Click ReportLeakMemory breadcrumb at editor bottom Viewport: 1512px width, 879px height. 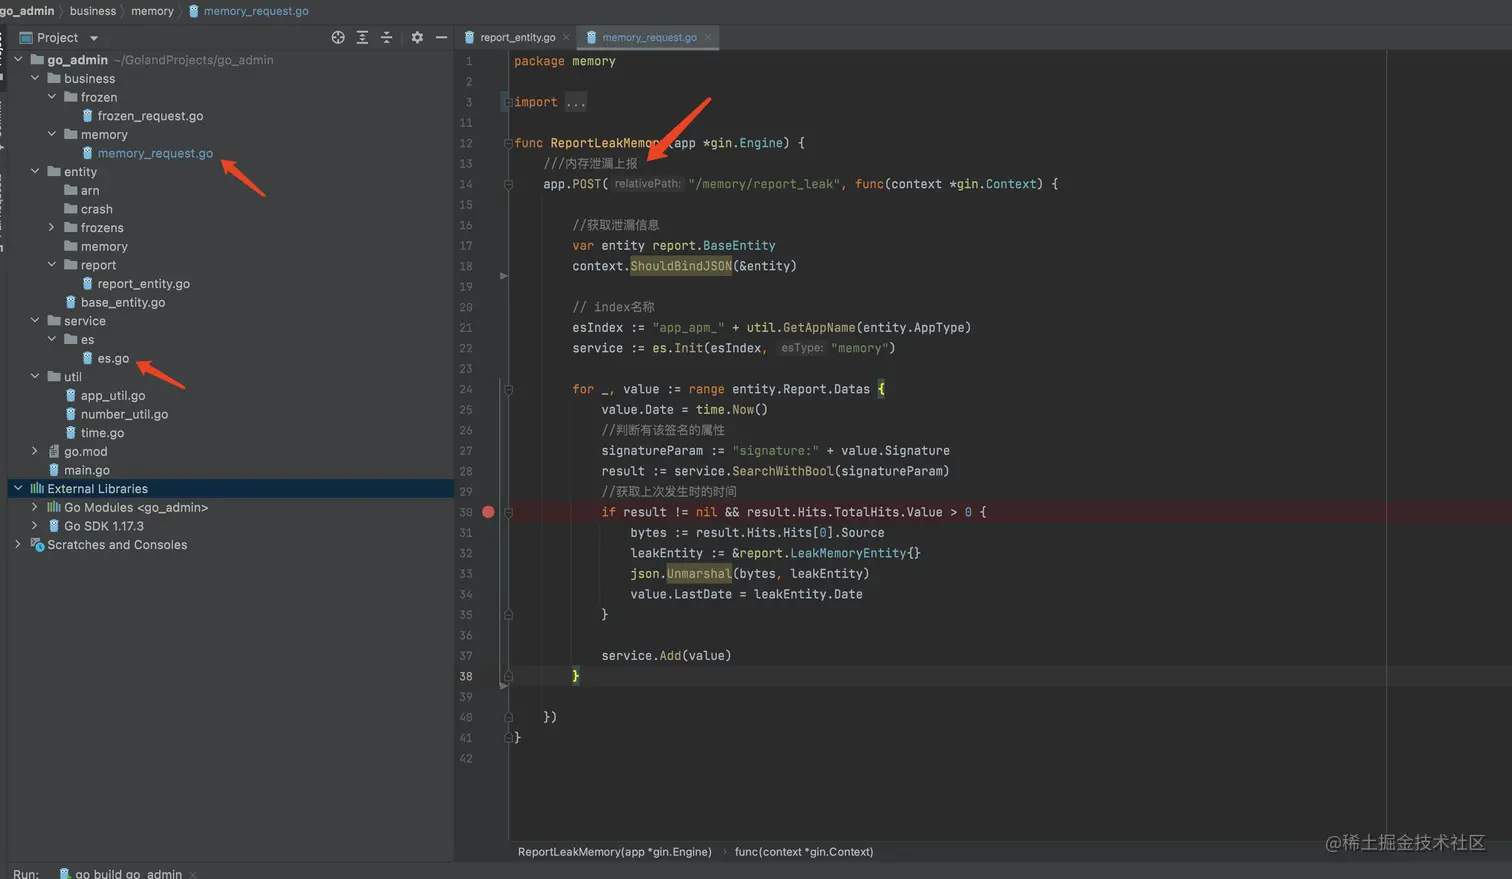(x=614, y=852)
